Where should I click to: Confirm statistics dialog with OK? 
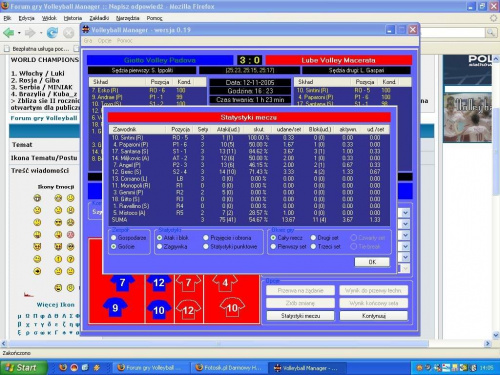[x=372, y=262]
